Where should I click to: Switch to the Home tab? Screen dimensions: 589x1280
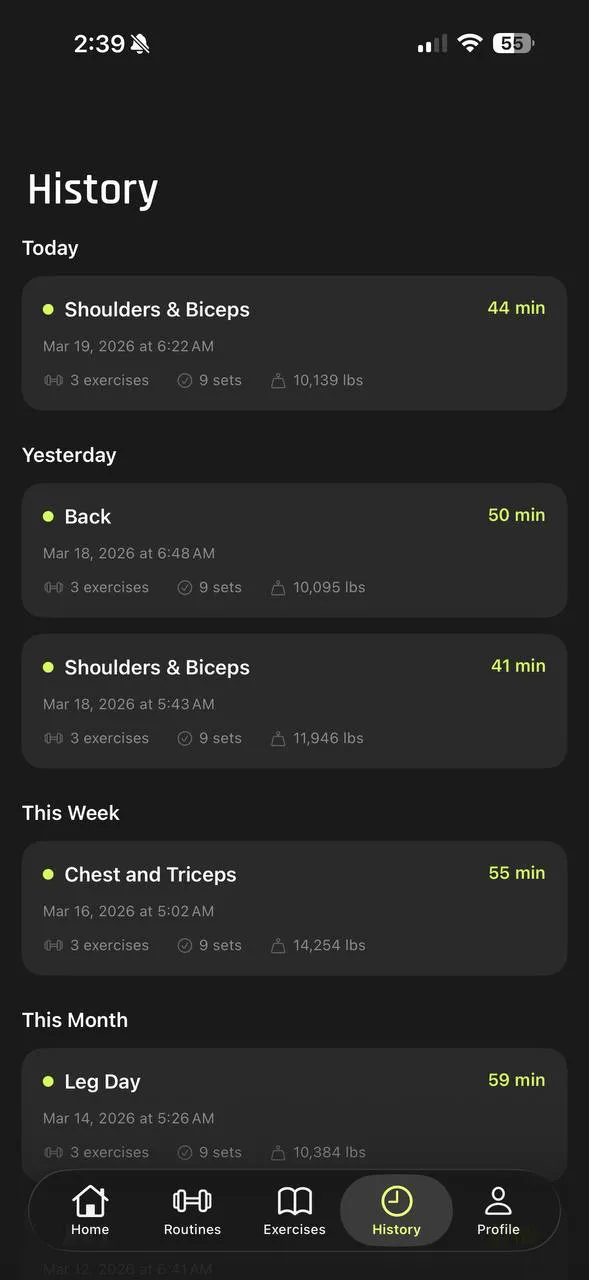[90, 1210]
